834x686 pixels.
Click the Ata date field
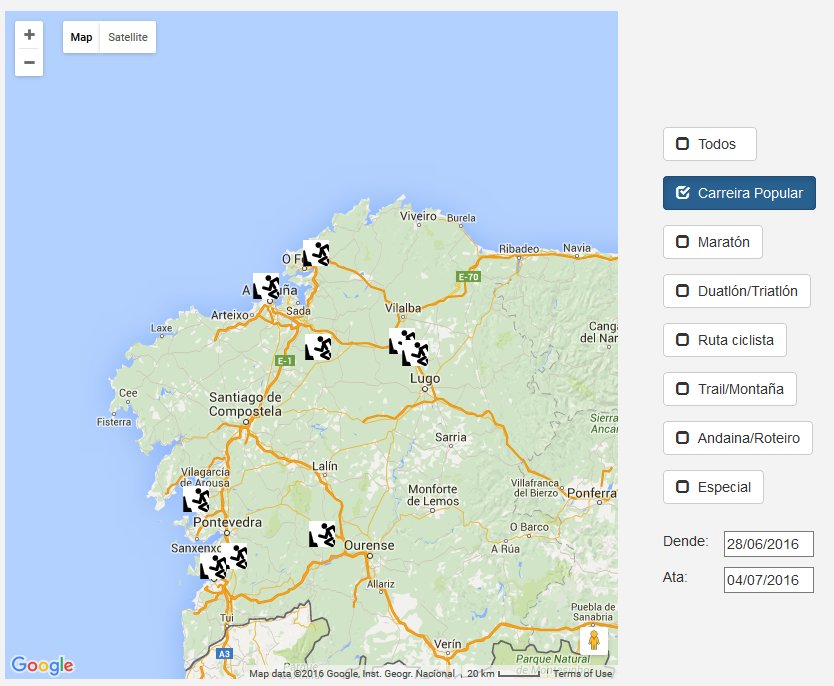pos(769,580)
